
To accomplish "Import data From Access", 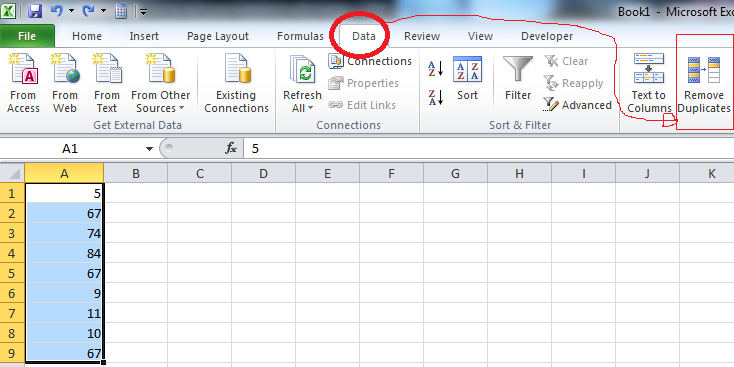I will (23, 83).
